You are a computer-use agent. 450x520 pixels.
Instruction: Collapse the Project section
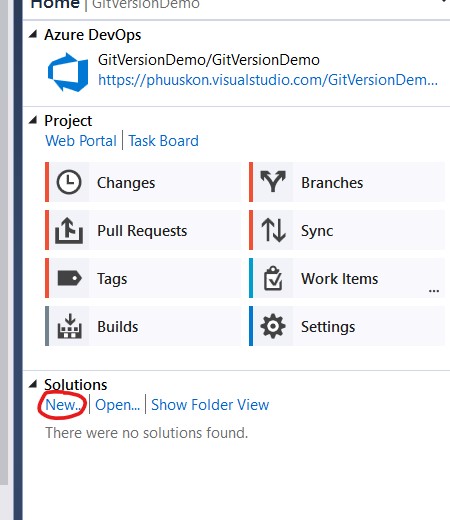33,120
